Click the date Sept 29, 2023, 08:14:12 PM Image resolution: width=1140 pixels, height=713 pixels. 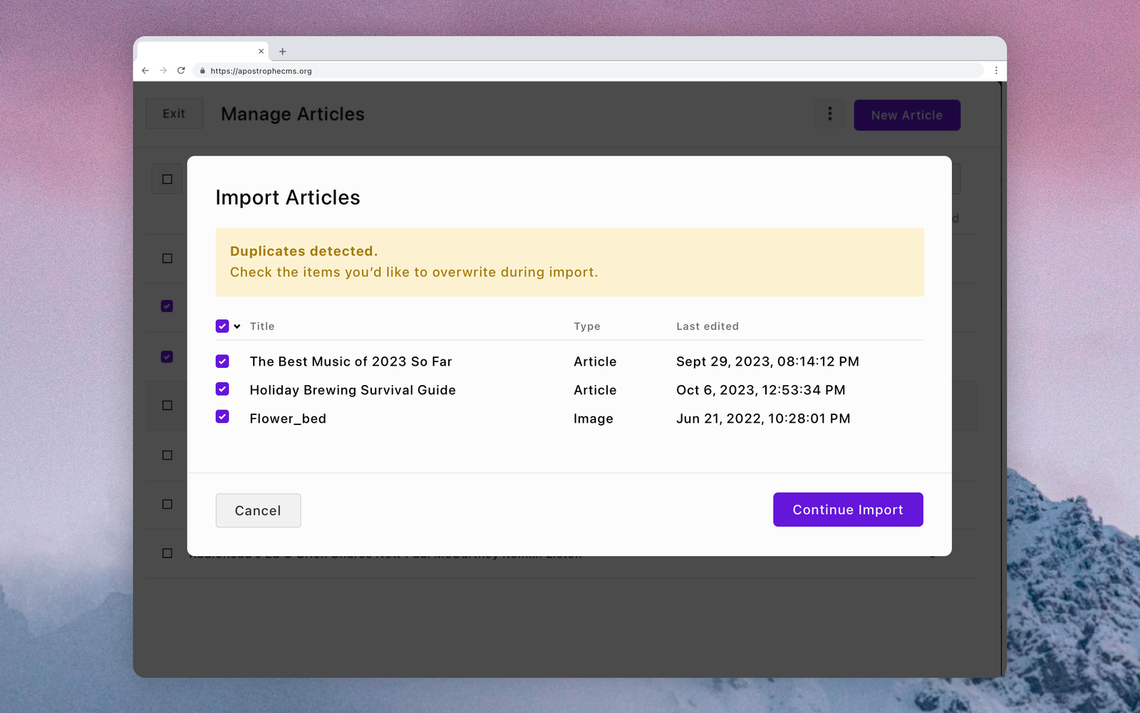tap(768, 361)
